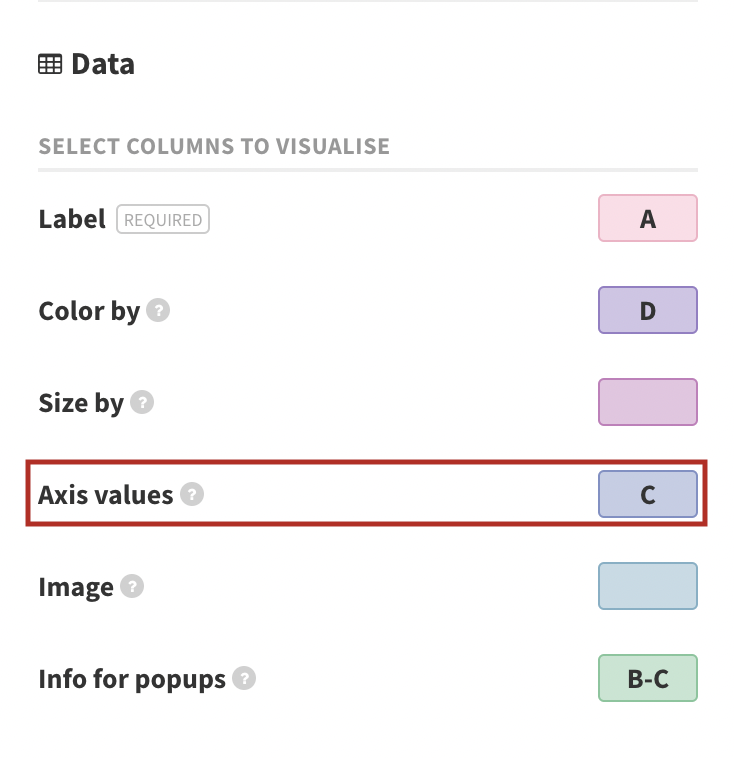Viewport: 734px width, 758px height.
Task: Click the Axis values help question mark
Action: tap(192, 494)
